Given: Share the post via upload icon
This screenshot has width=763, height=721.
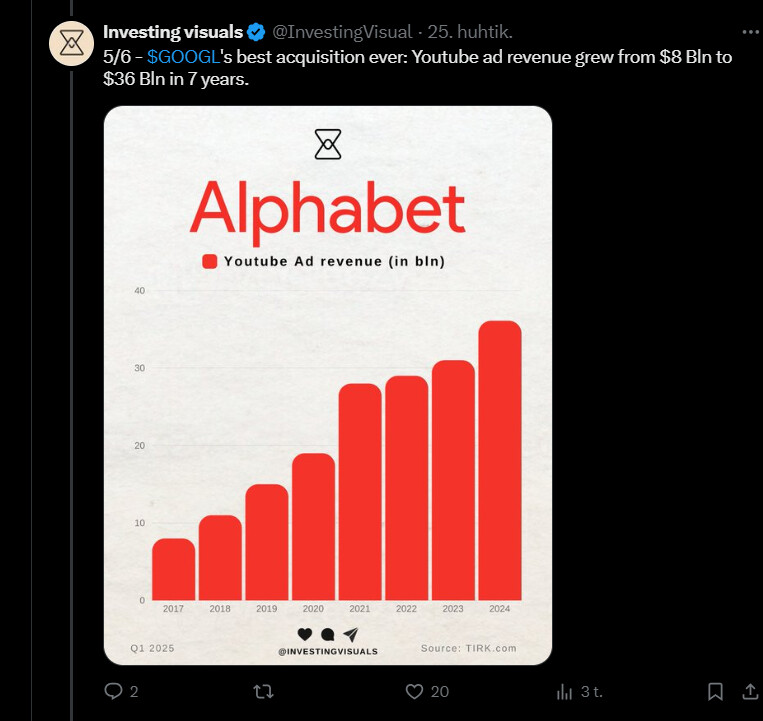Looking at the screenshot, I should pos(750,691).
